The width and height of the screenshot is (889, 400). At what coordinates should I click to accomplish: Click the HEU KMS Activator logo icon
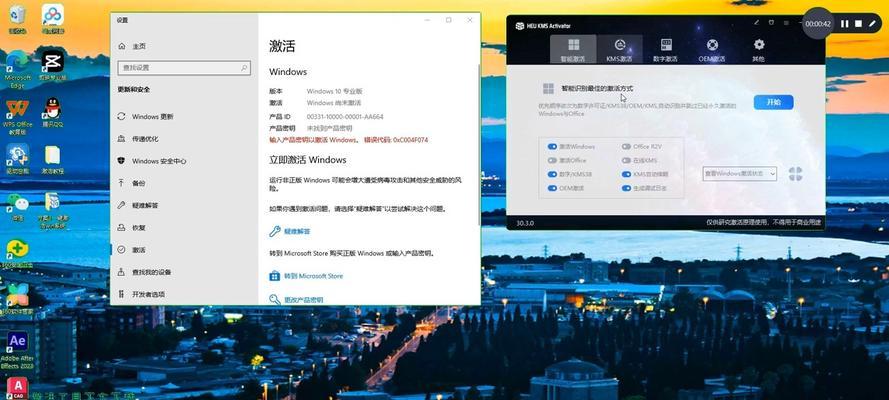[x=519, y=26]
